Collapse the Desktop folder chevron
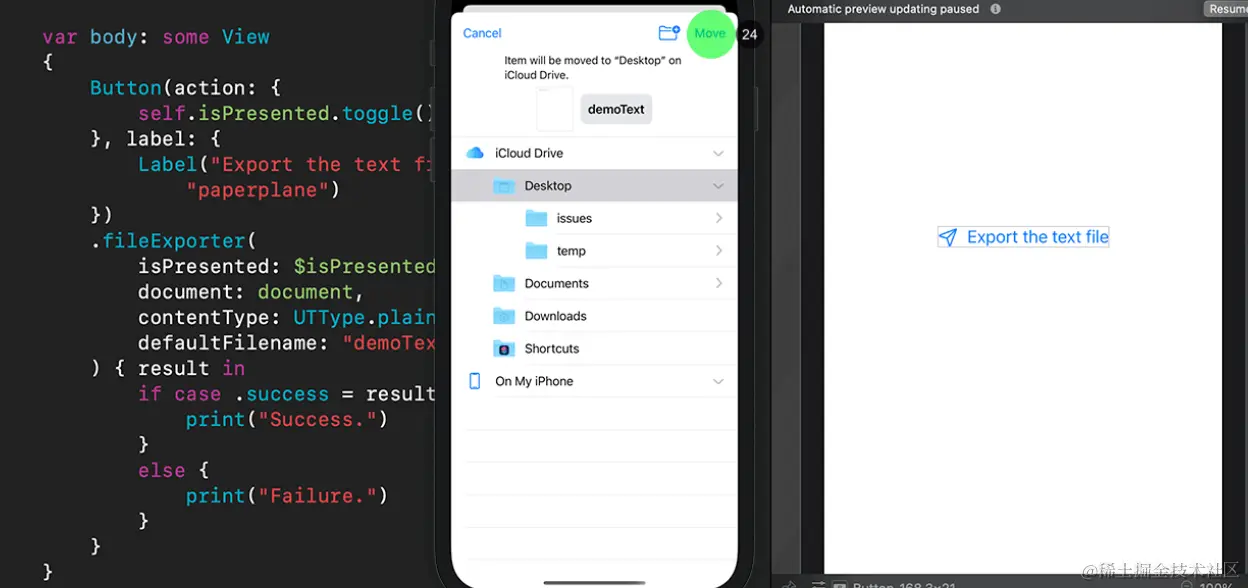The image size is (1248, 588). tap(718, 186)
